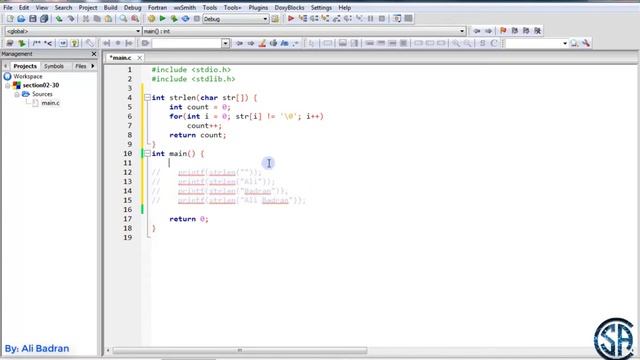Click the debugger Run to cursor icon
The height and width of the screenshot is (360, 640).
pyautogui.click(x=303, y=19)
